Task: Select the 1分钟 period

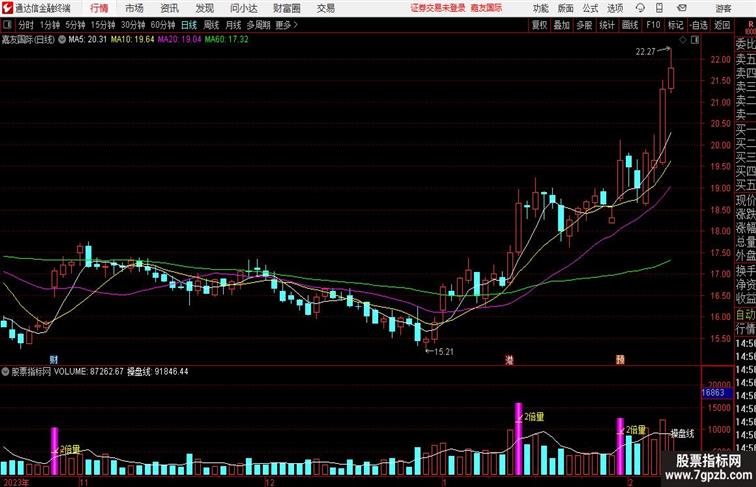Action: 50,25
